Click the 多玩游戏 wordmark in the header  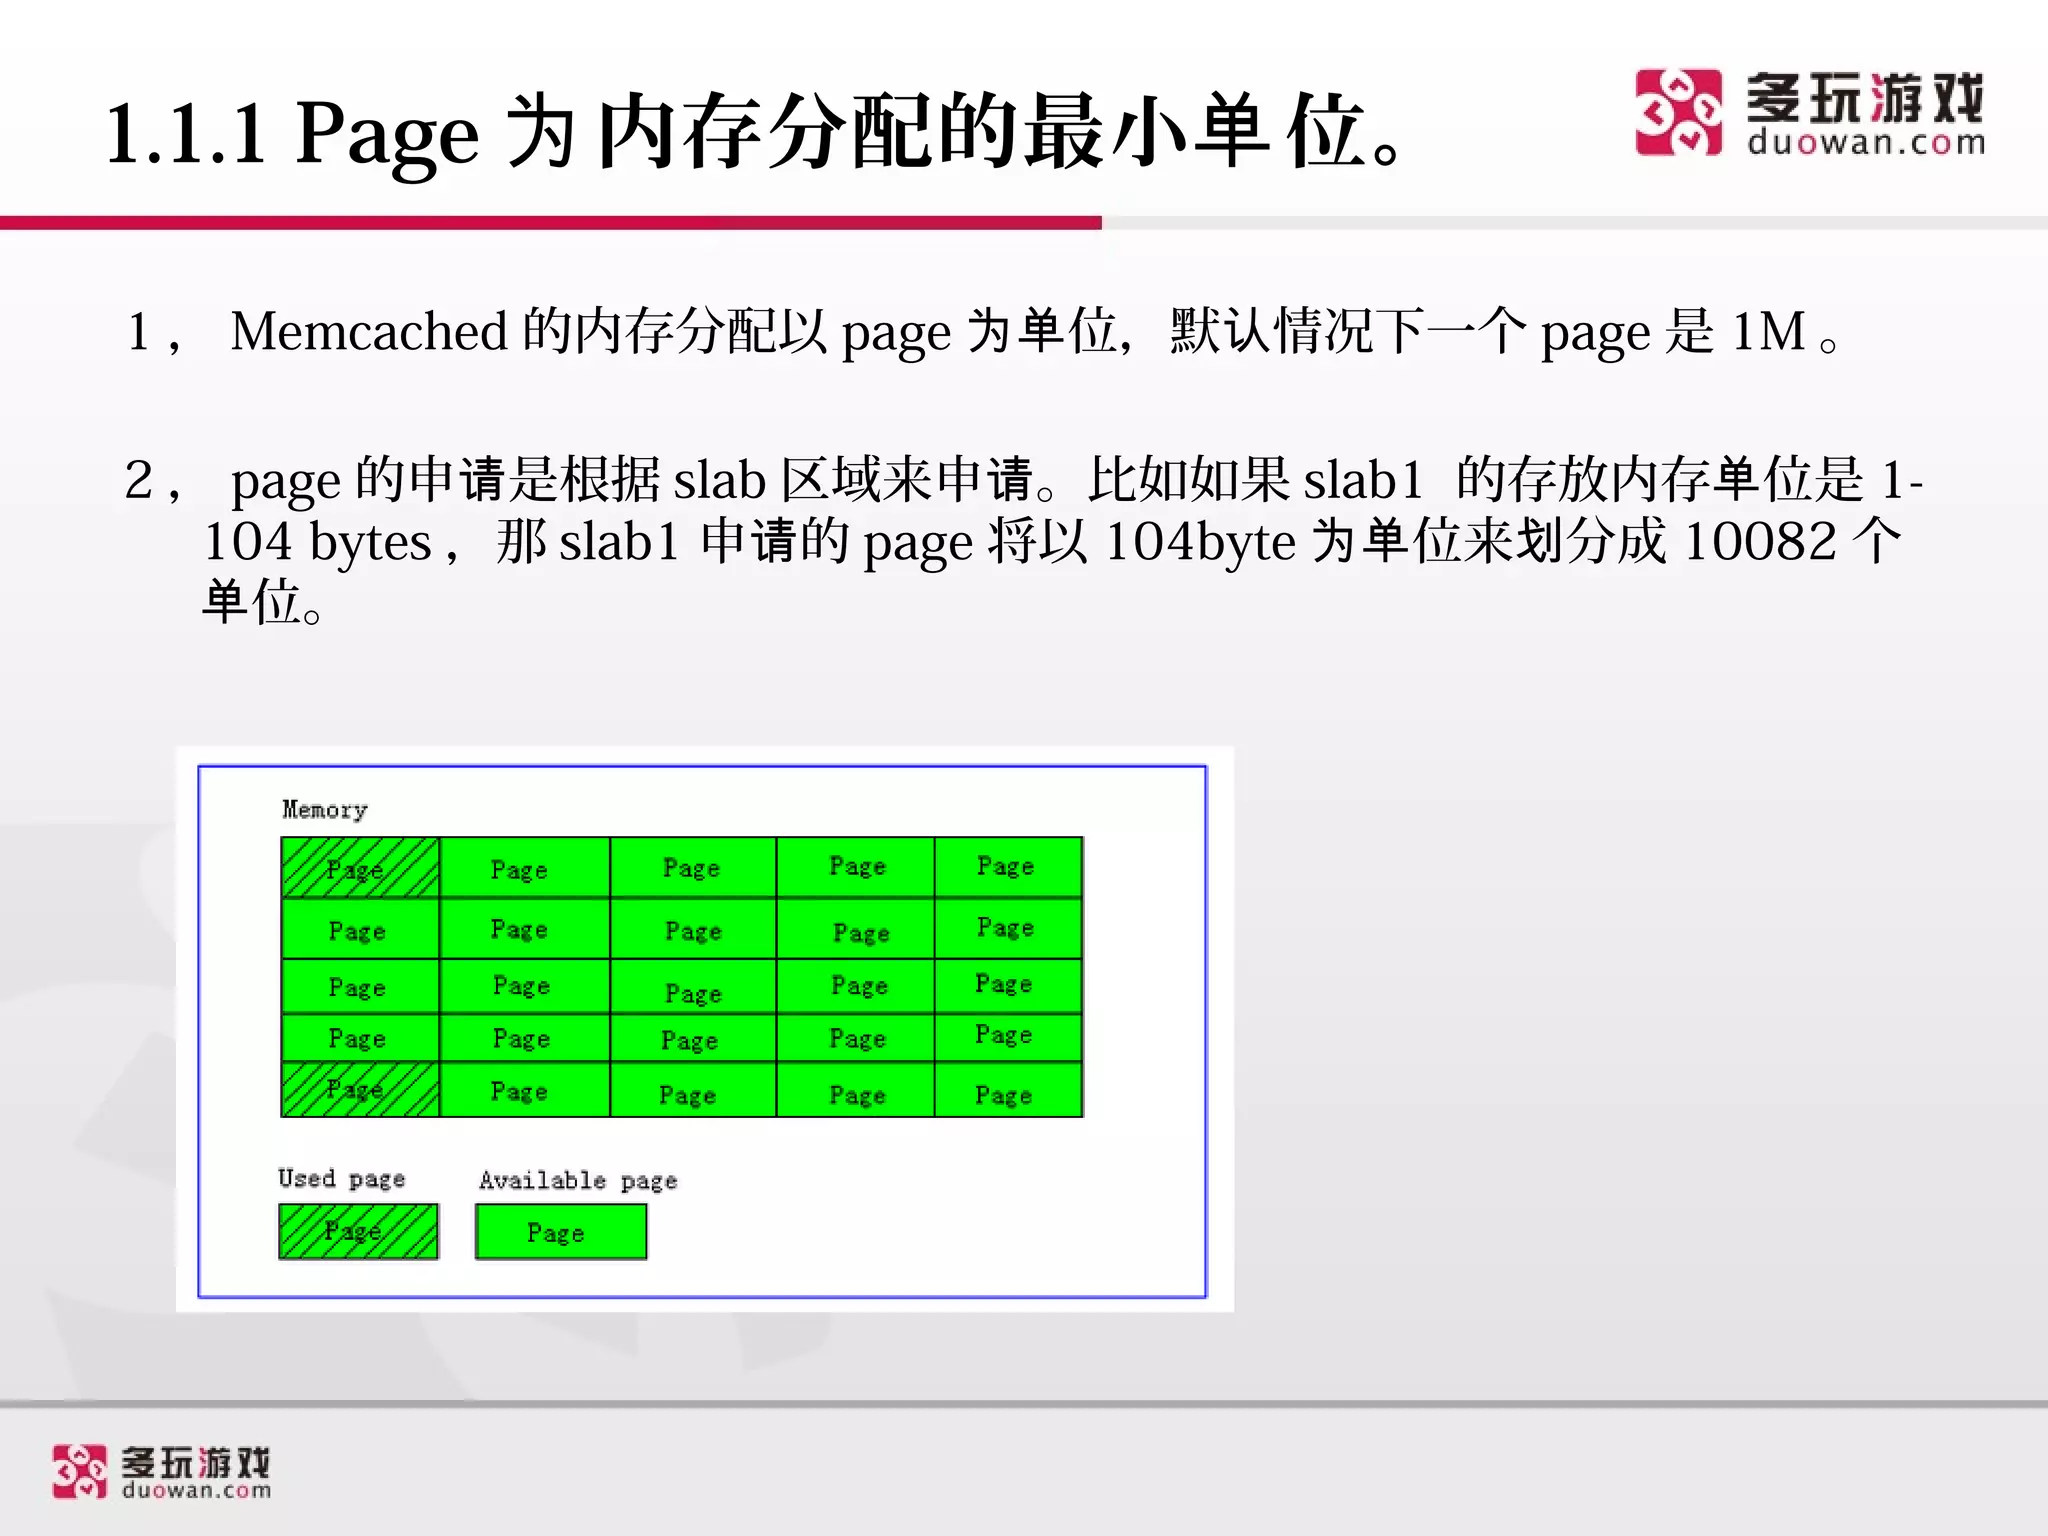click(x=1865, y=97)
